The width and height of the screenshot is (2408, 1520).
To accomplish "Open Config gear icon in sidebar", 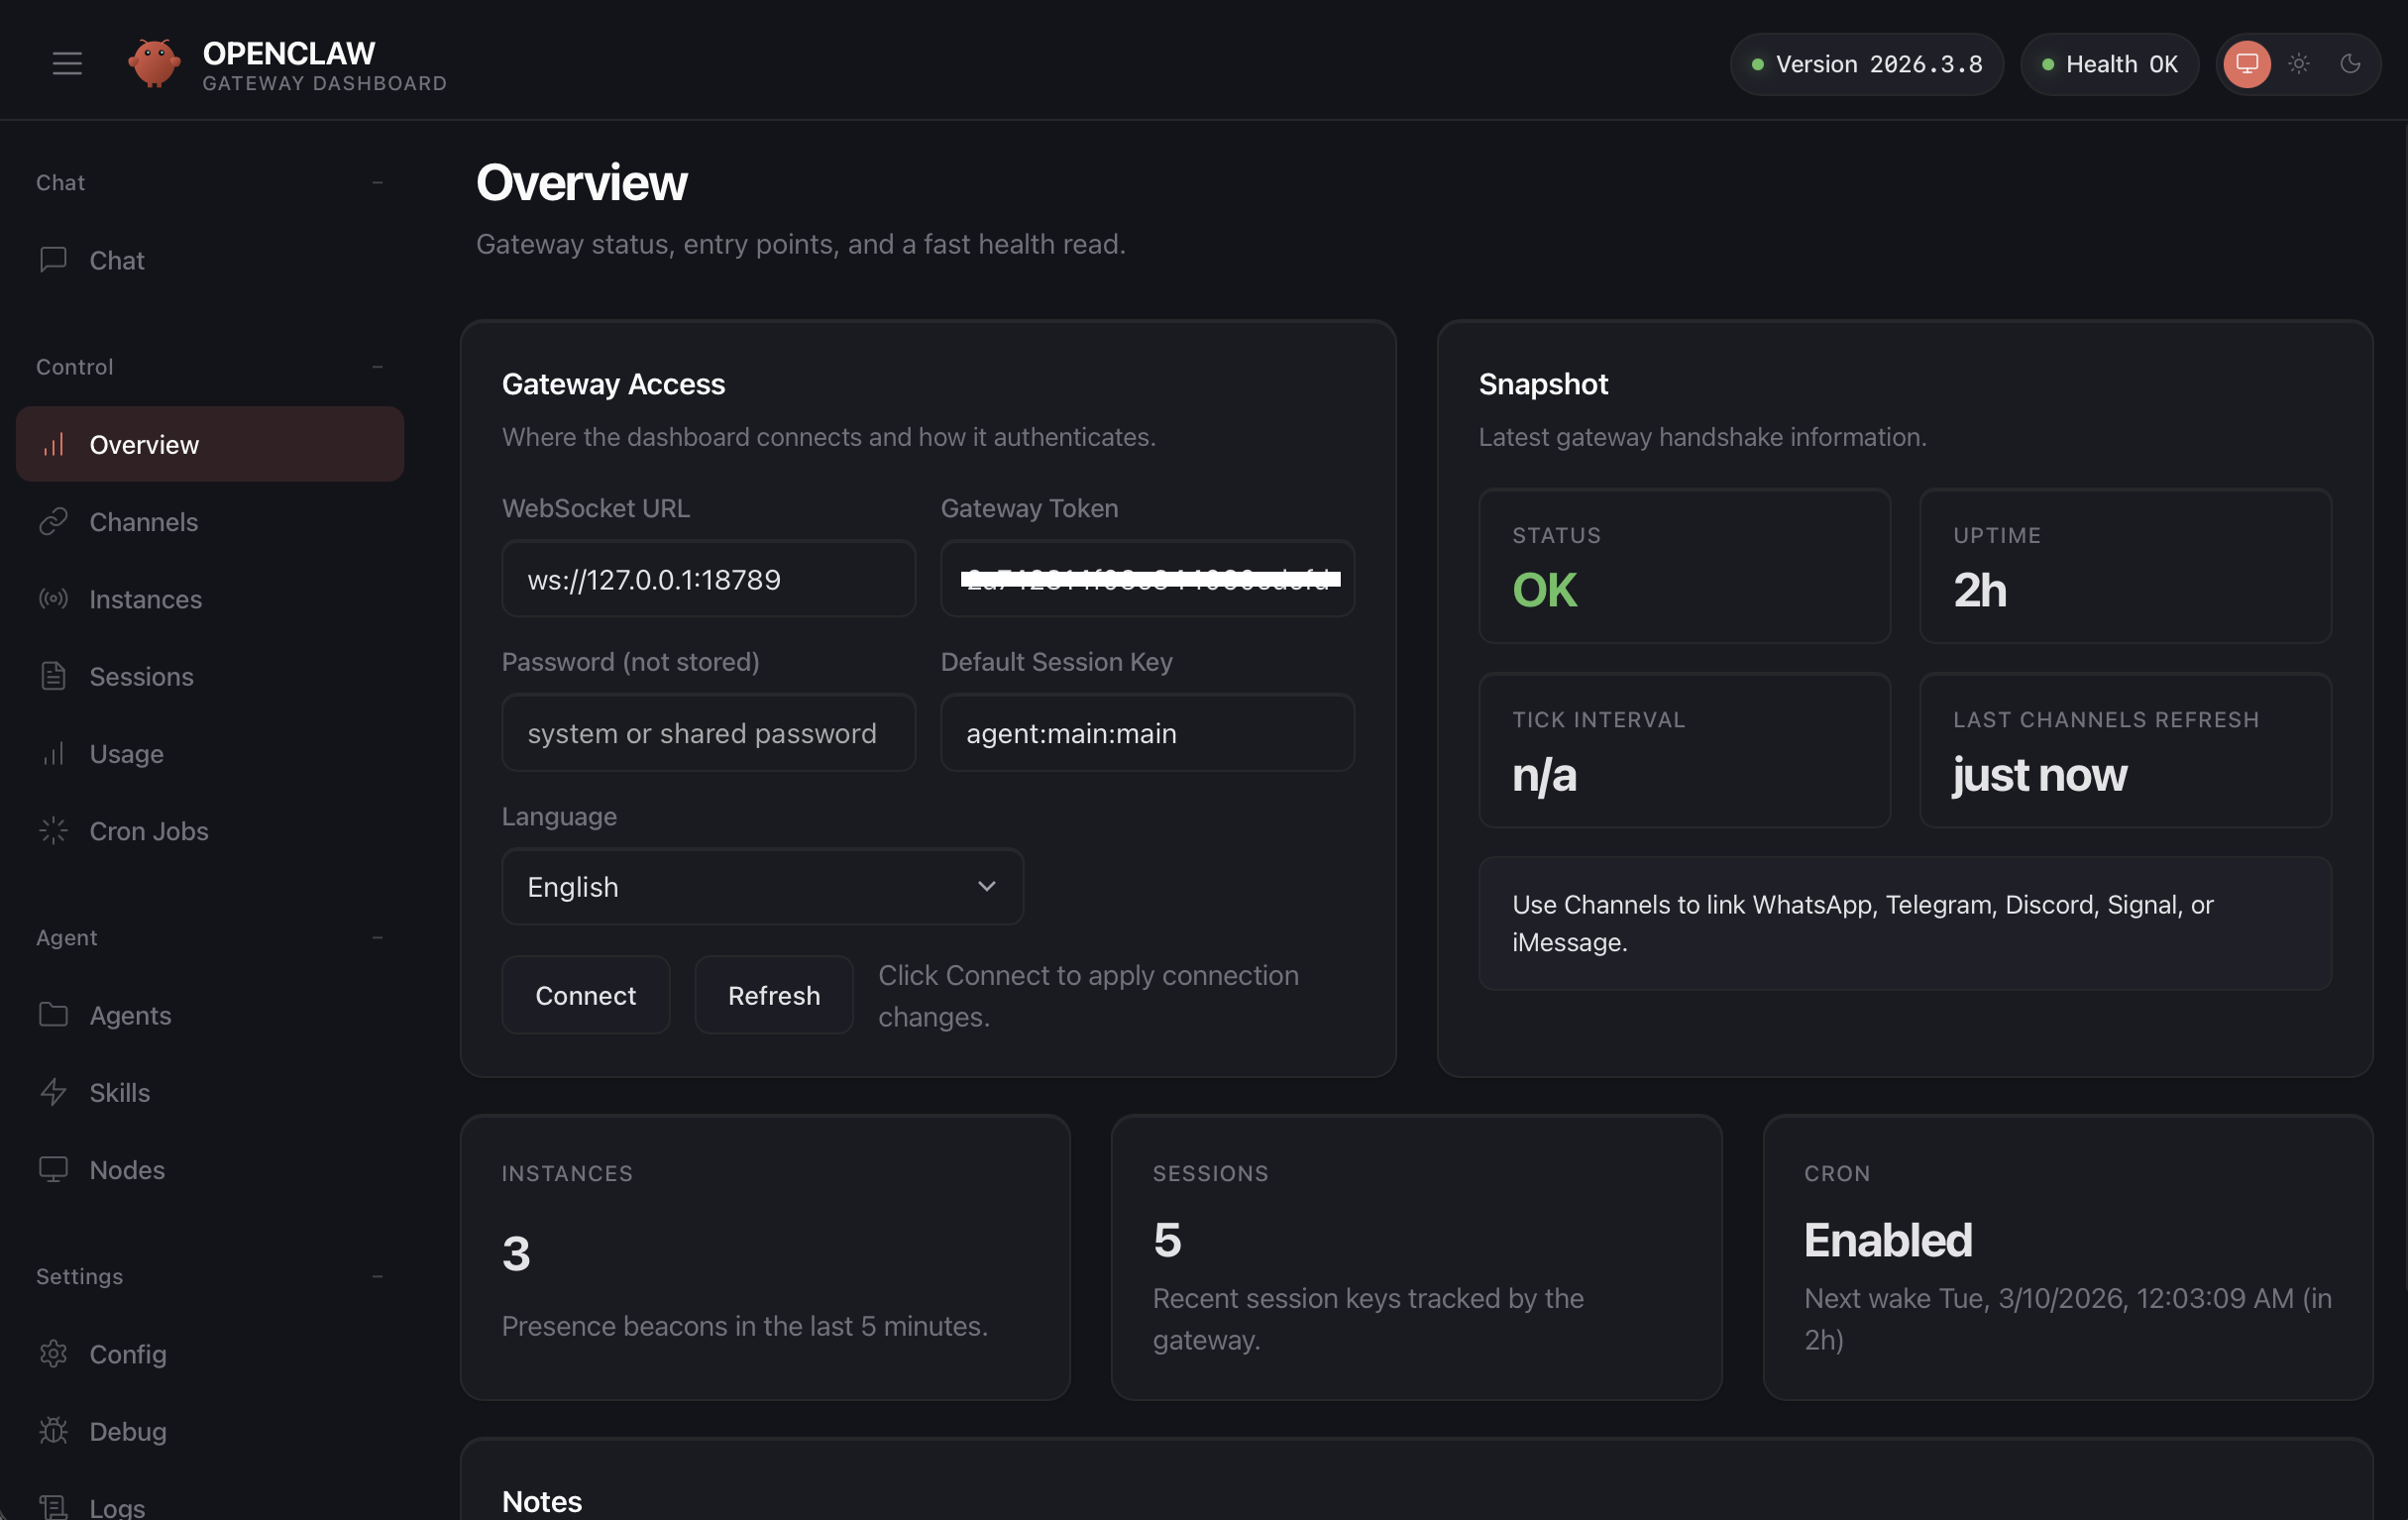I will pos(53,1353).
